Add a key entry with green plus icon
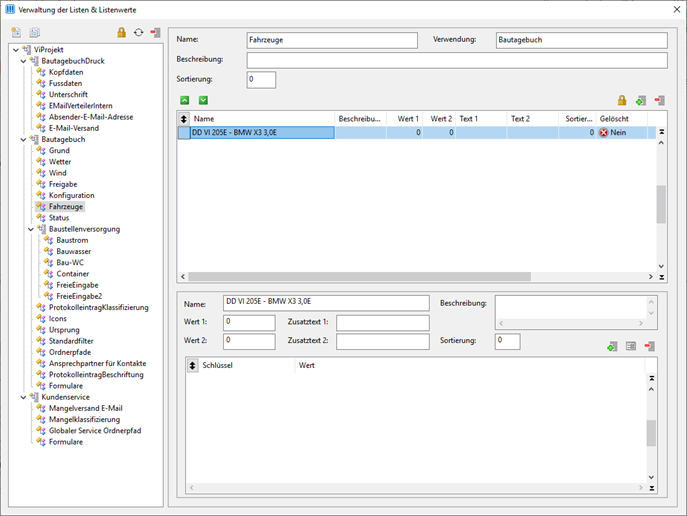This screenshot has height=516, width=687. click(x=612, y=346)
